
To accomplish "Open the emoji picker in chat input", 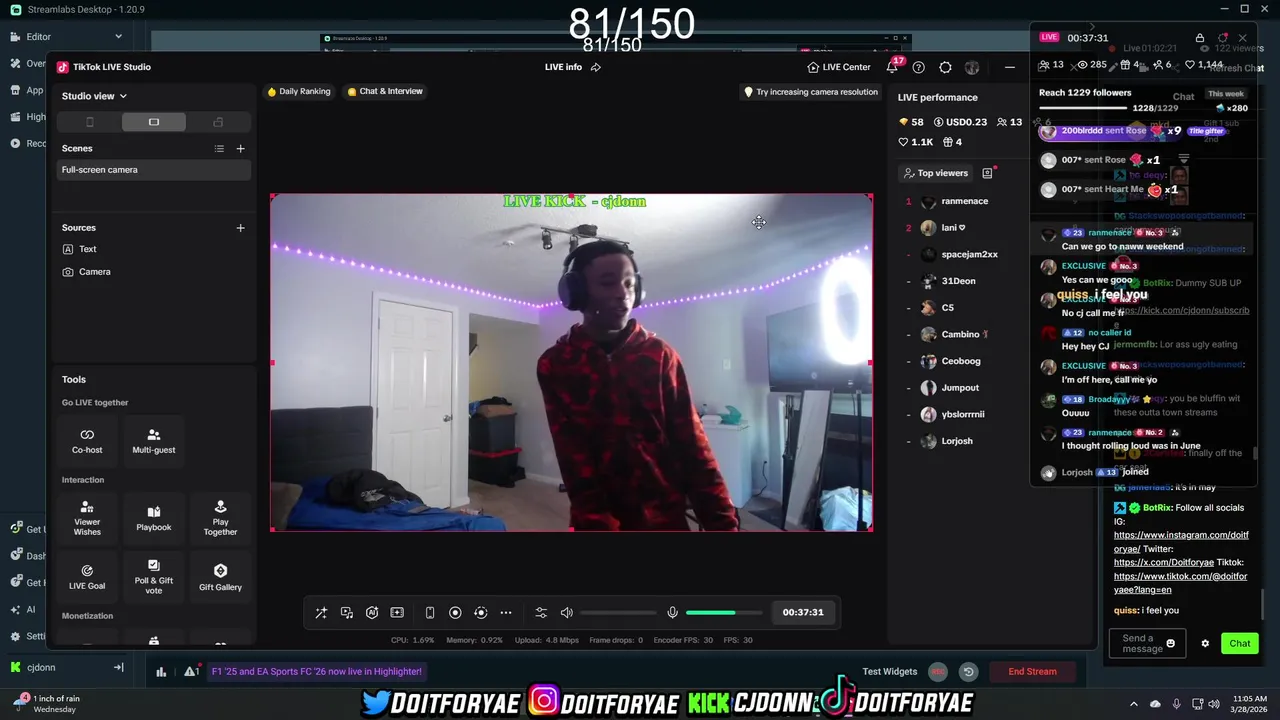I will coord(1170,644).
